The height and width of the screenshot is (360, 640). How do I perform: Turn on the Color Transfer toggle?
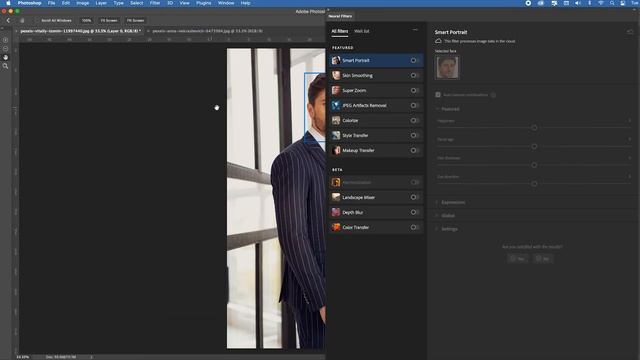415,227
